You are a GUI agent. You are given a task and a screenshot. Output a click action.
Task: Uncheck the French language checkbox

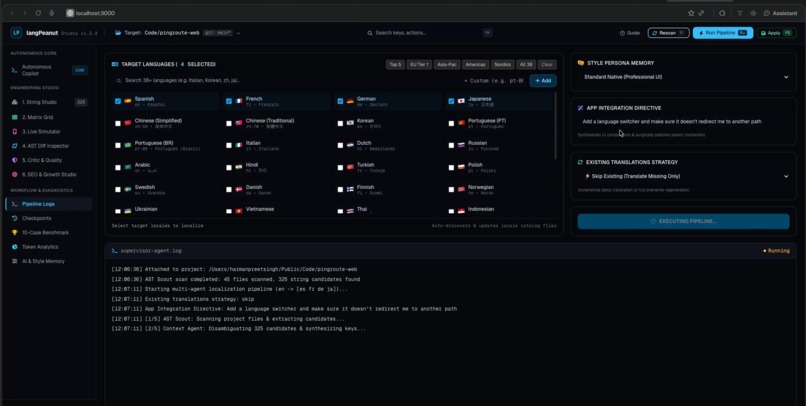229,101
